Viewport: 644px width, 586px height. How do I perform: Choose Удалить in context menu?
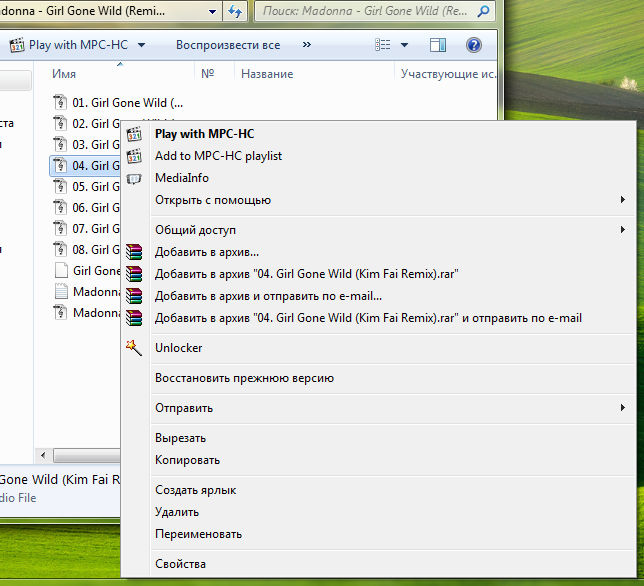point(177,512)
